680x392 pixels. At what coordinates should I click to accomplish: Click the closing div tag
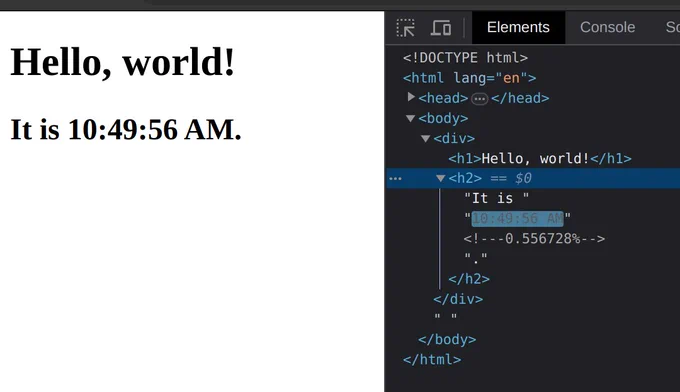pyautogui.click(x=458, y=299)
